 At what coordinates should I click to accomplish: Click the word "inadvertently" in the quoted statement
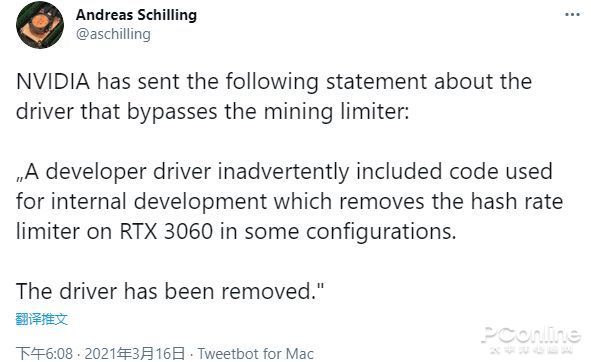tap(283, 172)
